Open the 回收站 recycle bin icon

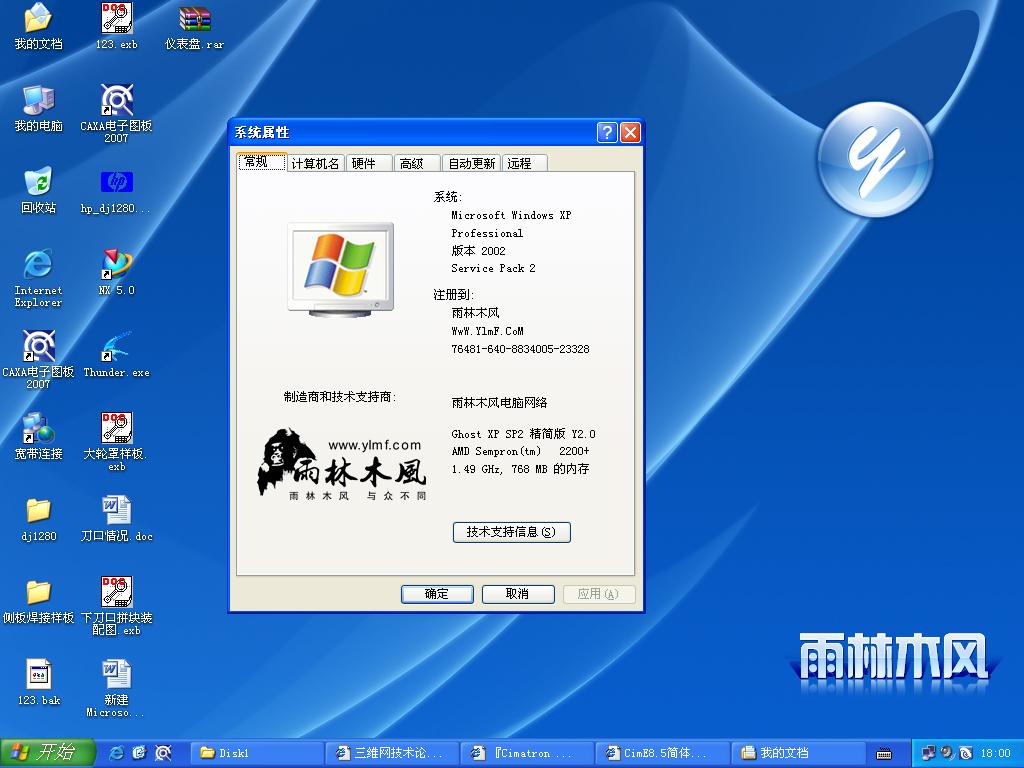(x=39, y=191)
